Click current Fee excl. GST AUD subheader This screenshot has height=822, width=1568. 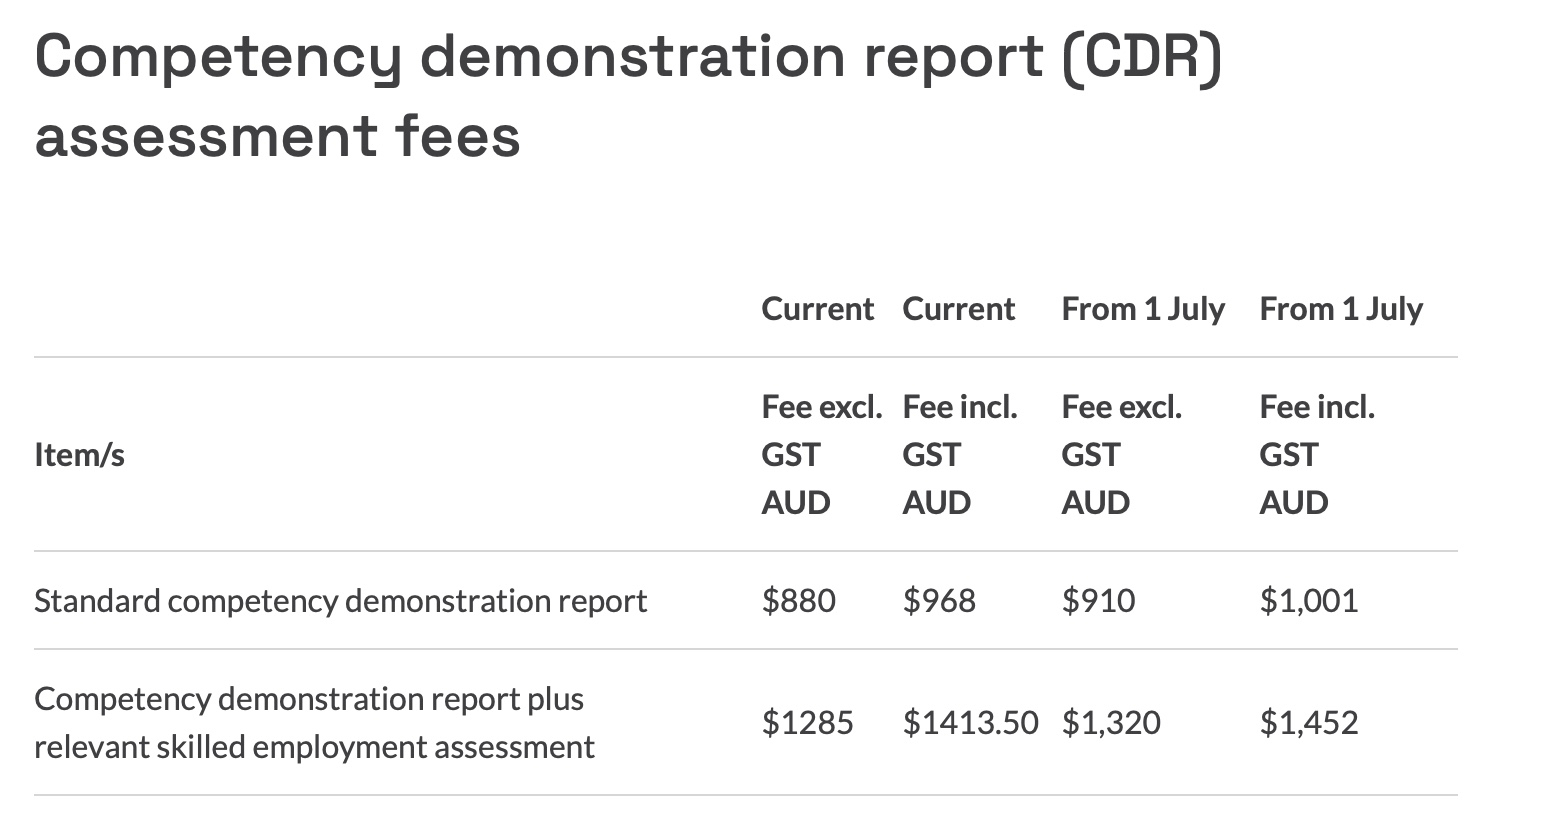click(x=821, y=455)
